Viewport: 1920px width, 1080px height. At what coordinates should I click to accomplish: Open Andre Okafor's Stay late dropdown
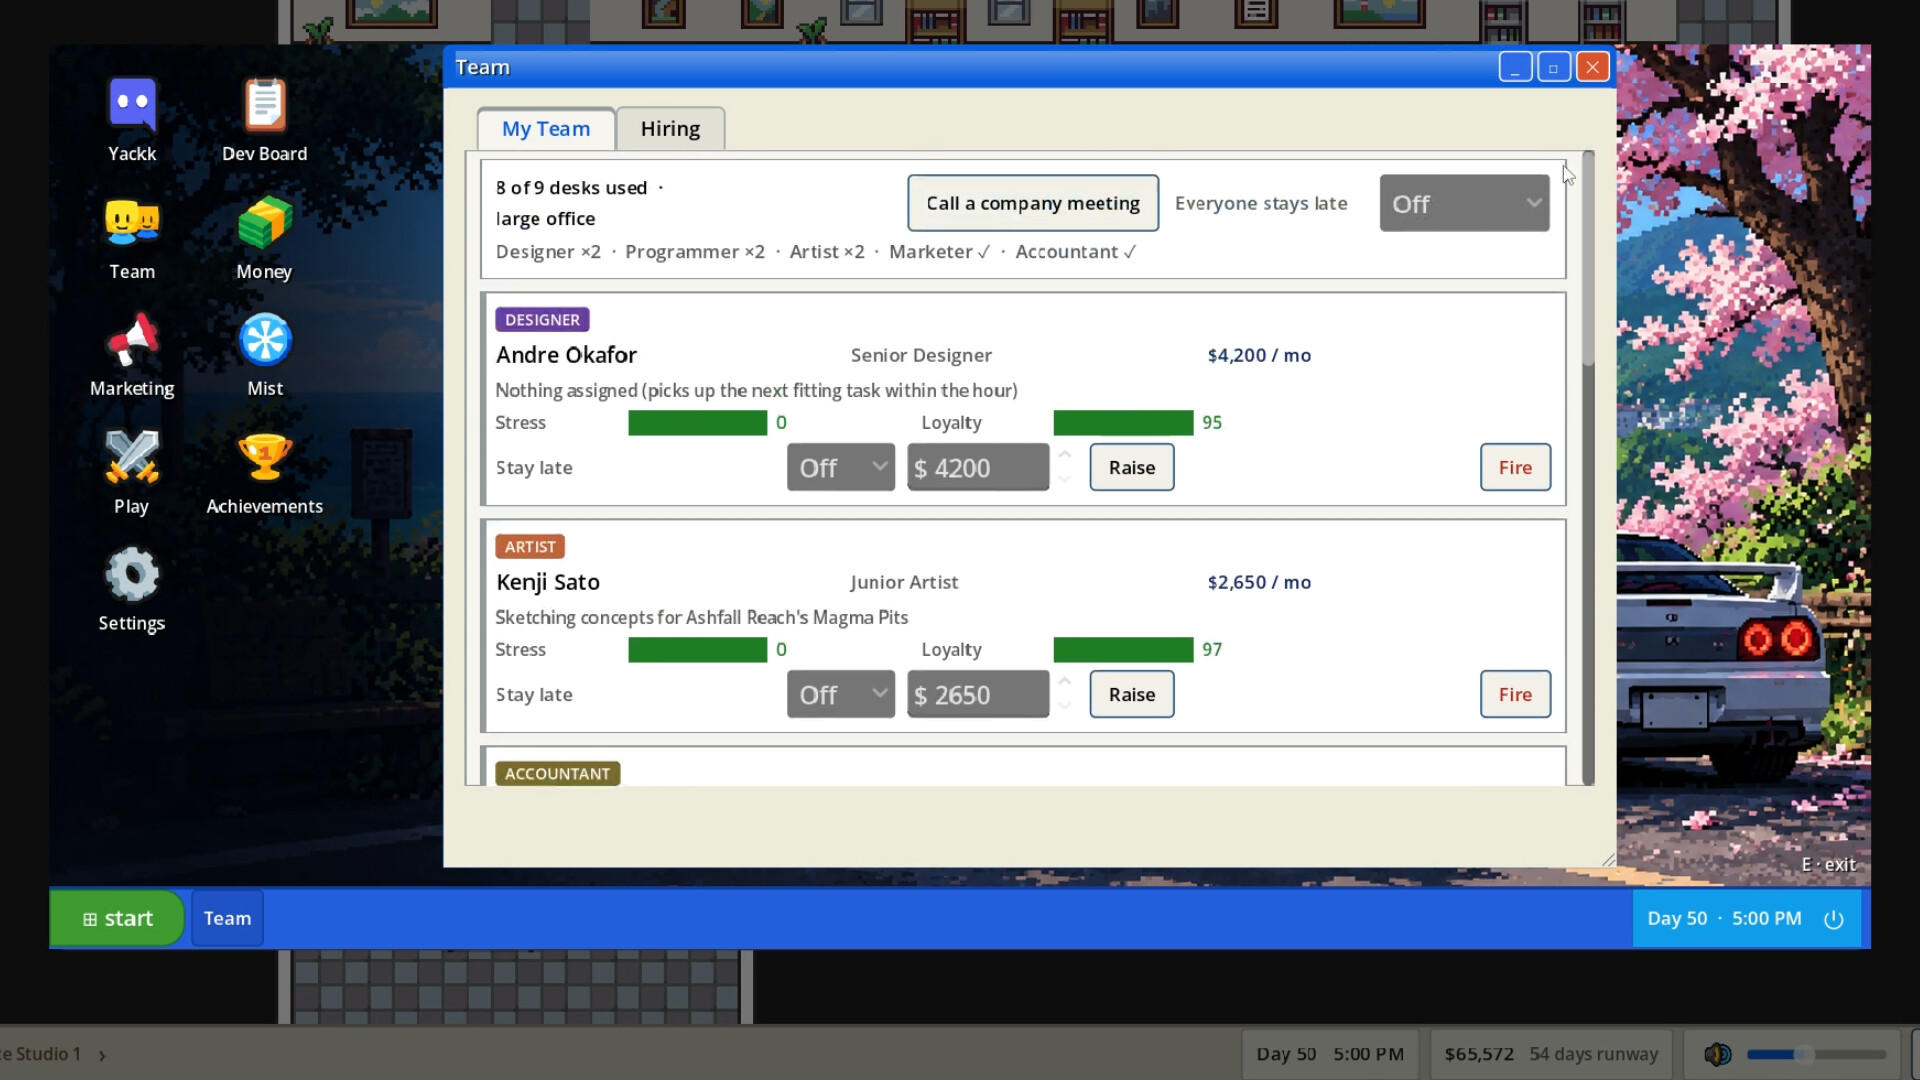pos(840,467)
